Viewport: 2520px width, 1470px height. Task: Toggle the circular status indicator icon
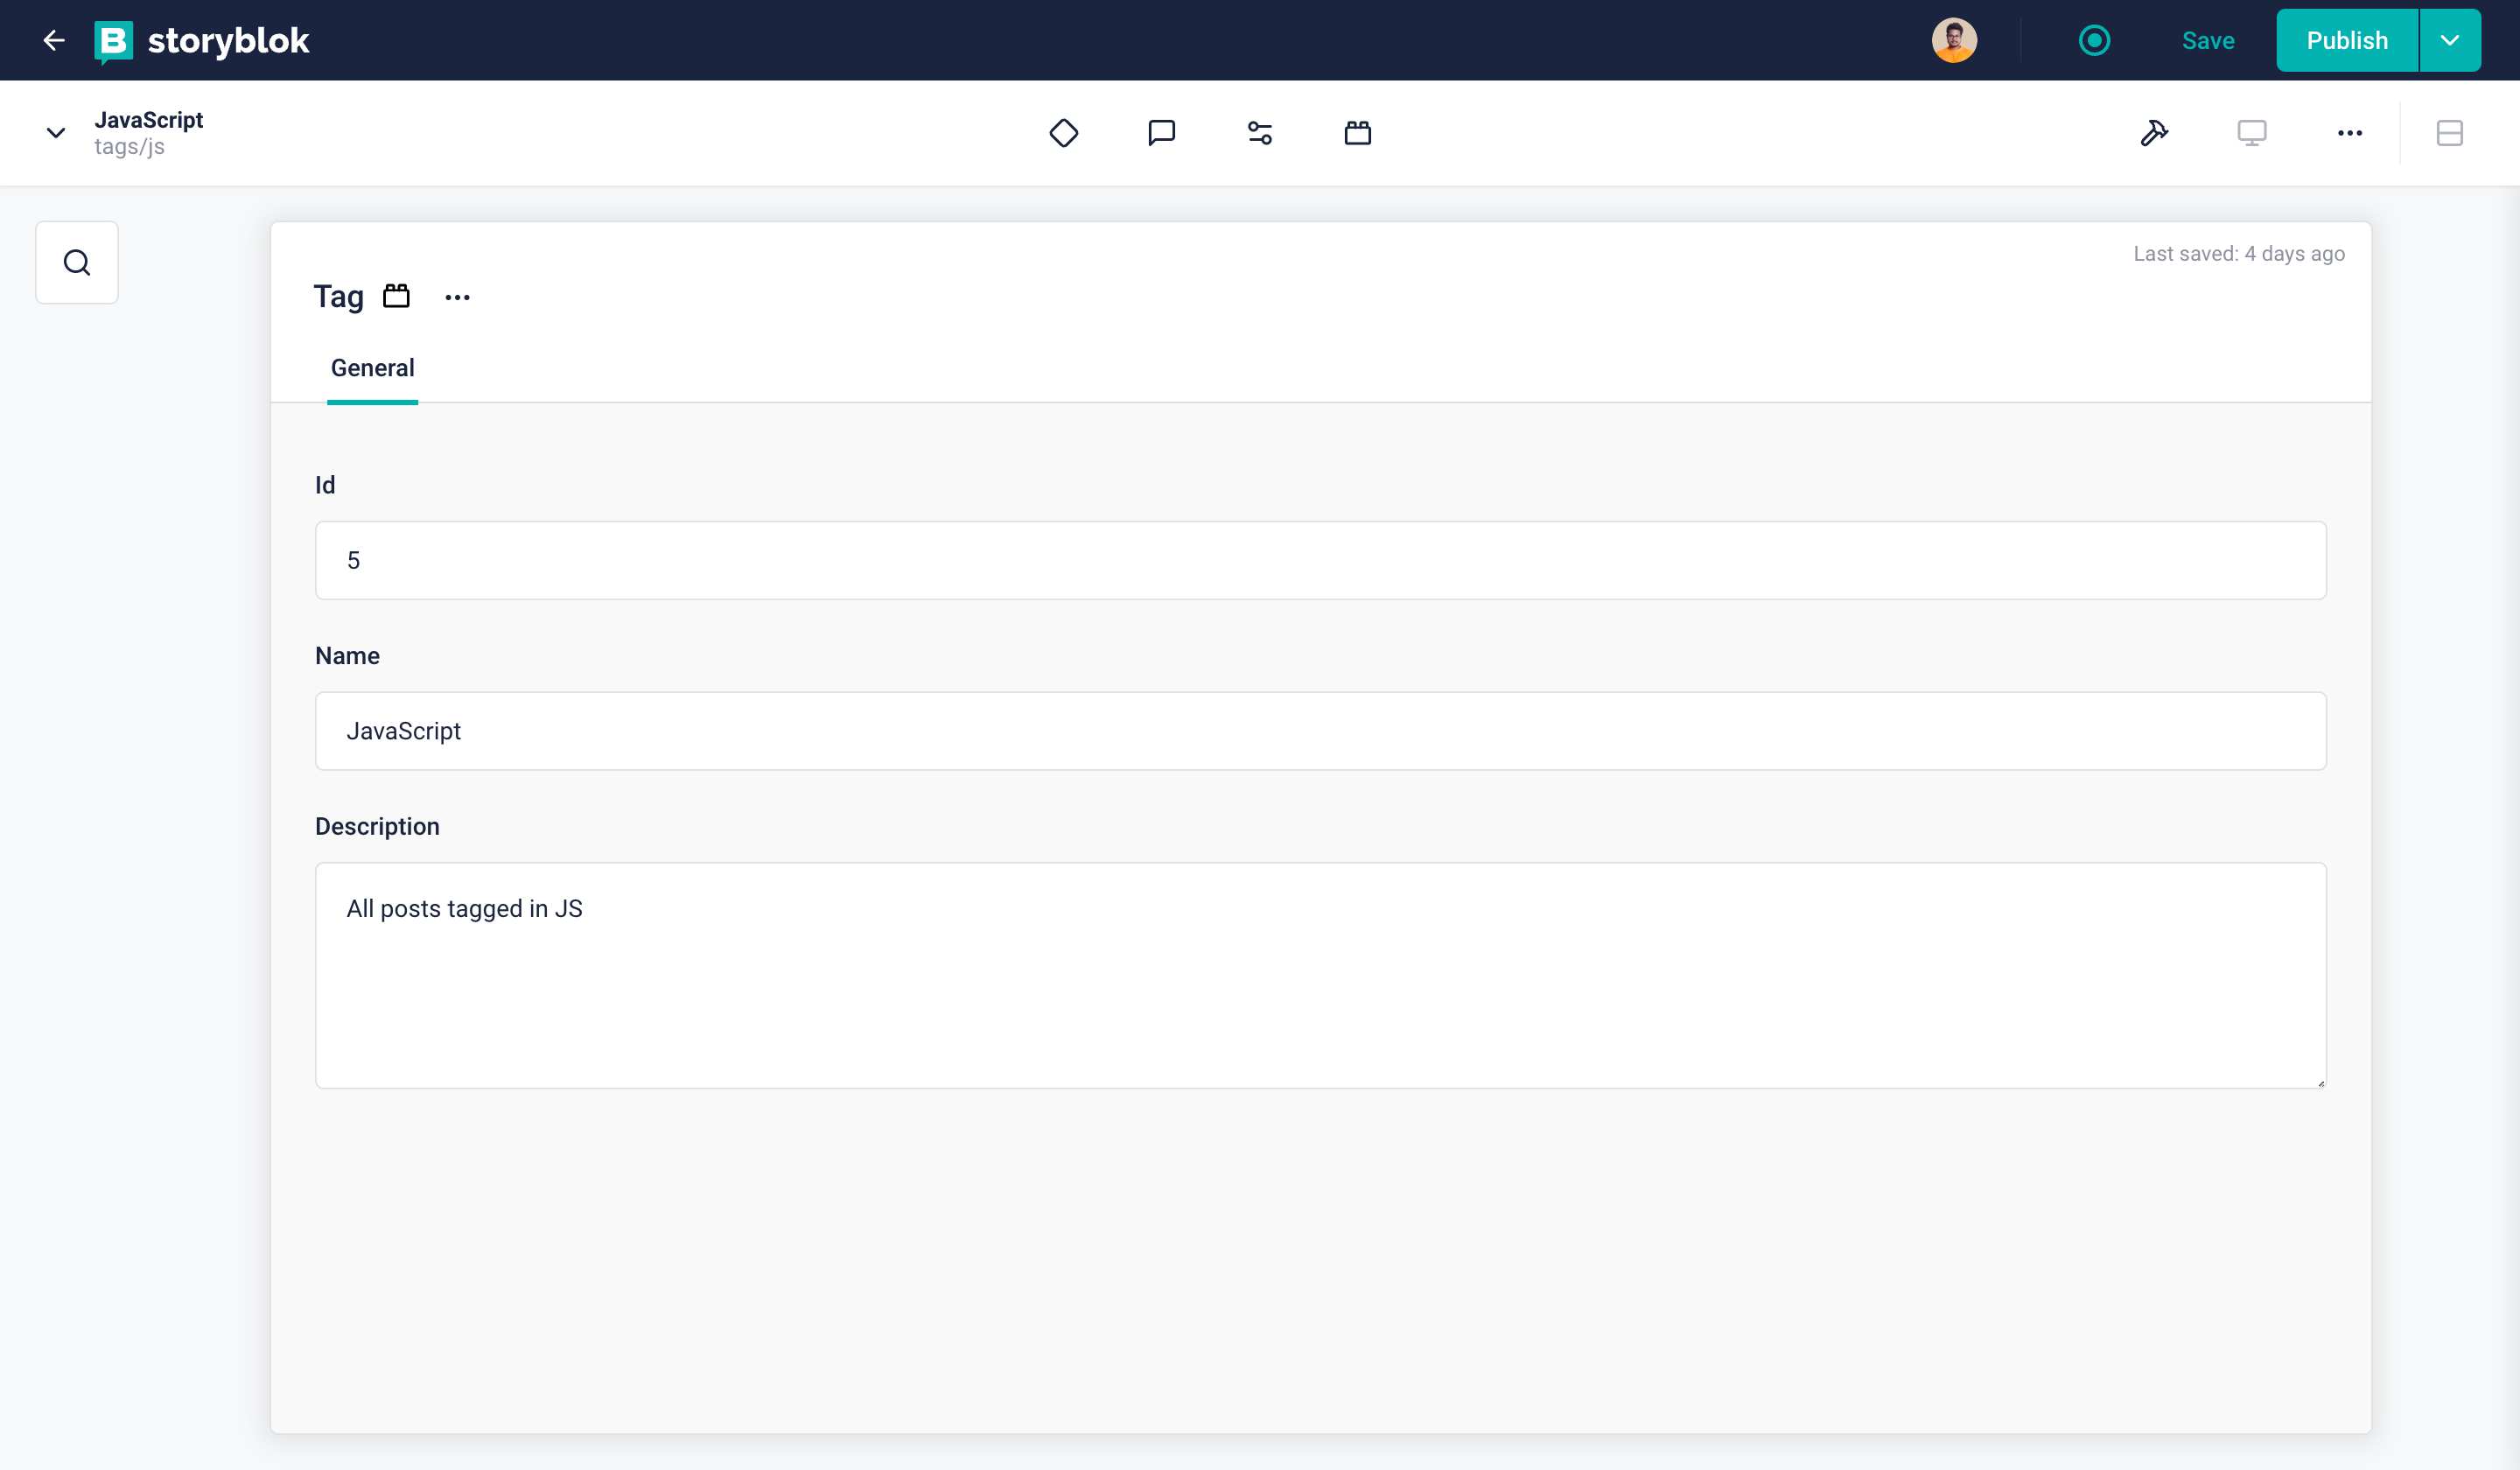click(x=2094, y=40)
